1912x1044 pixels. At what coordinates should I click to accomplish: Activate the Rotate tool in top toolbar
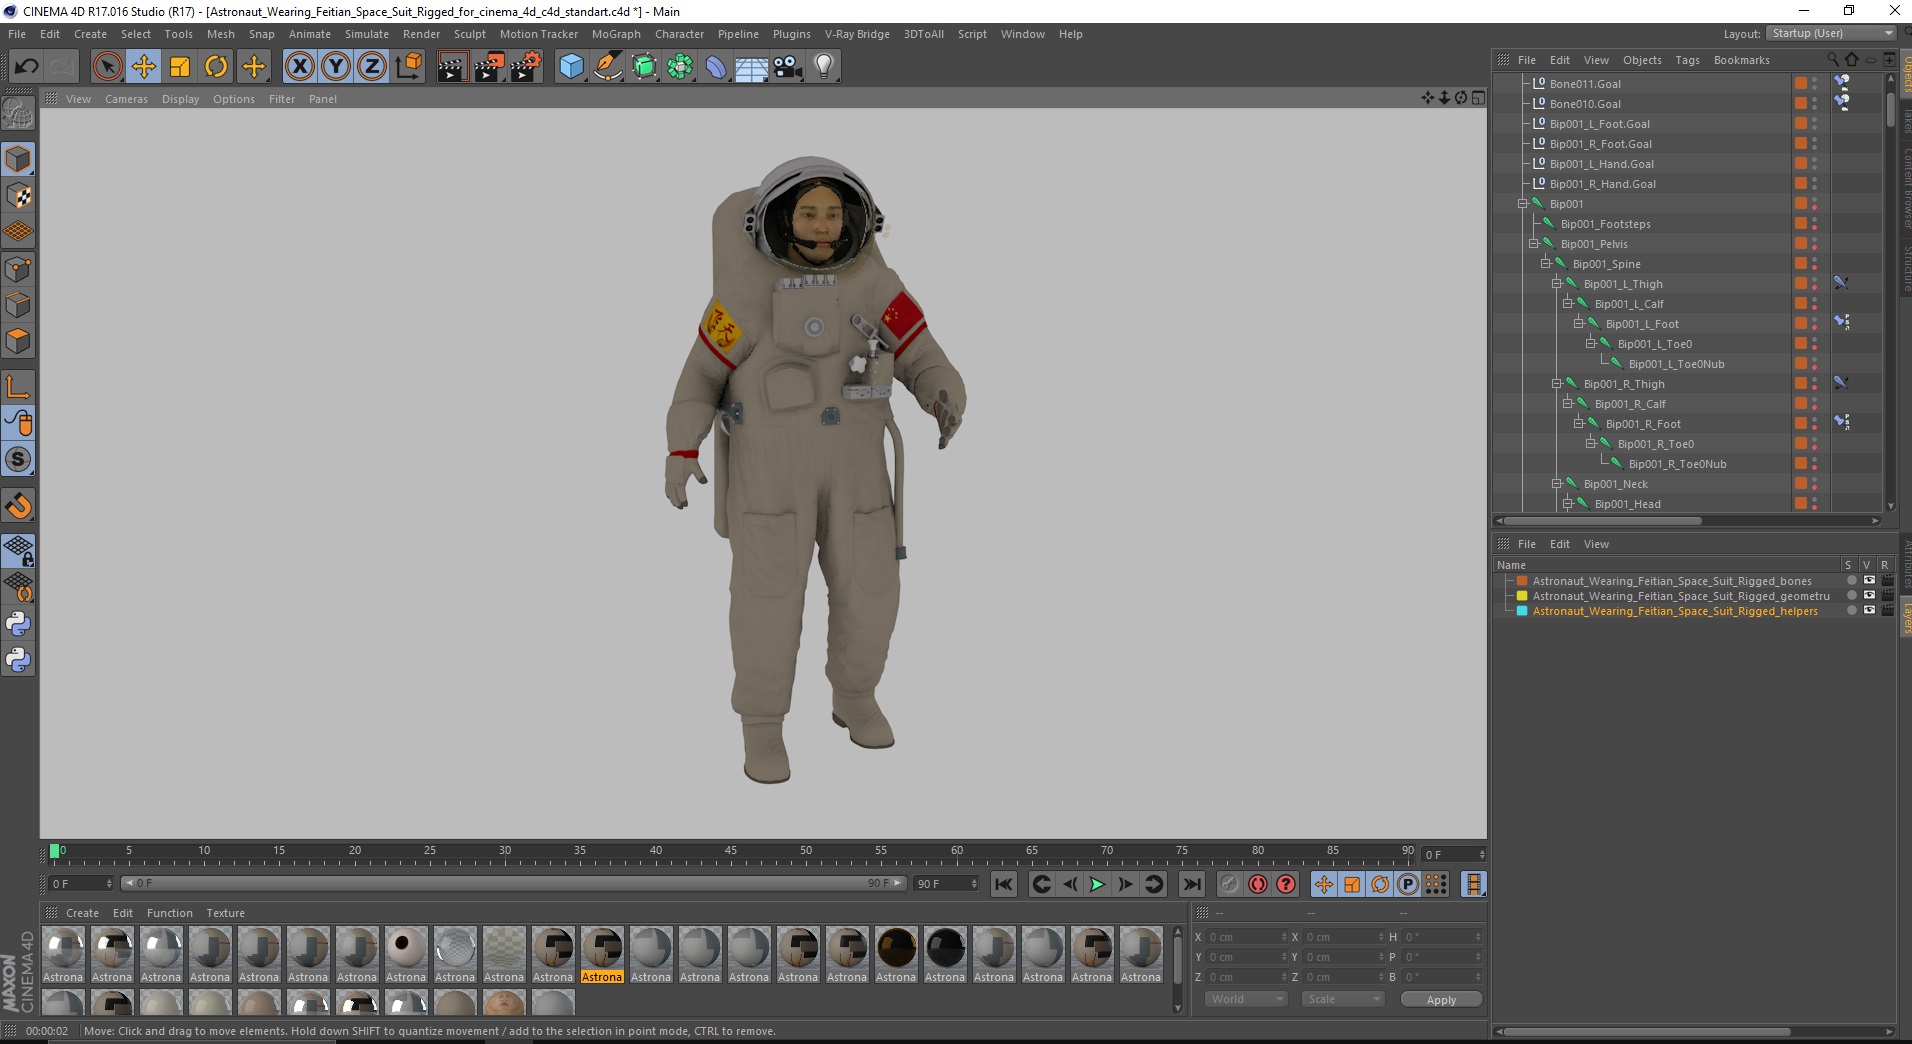216,67
